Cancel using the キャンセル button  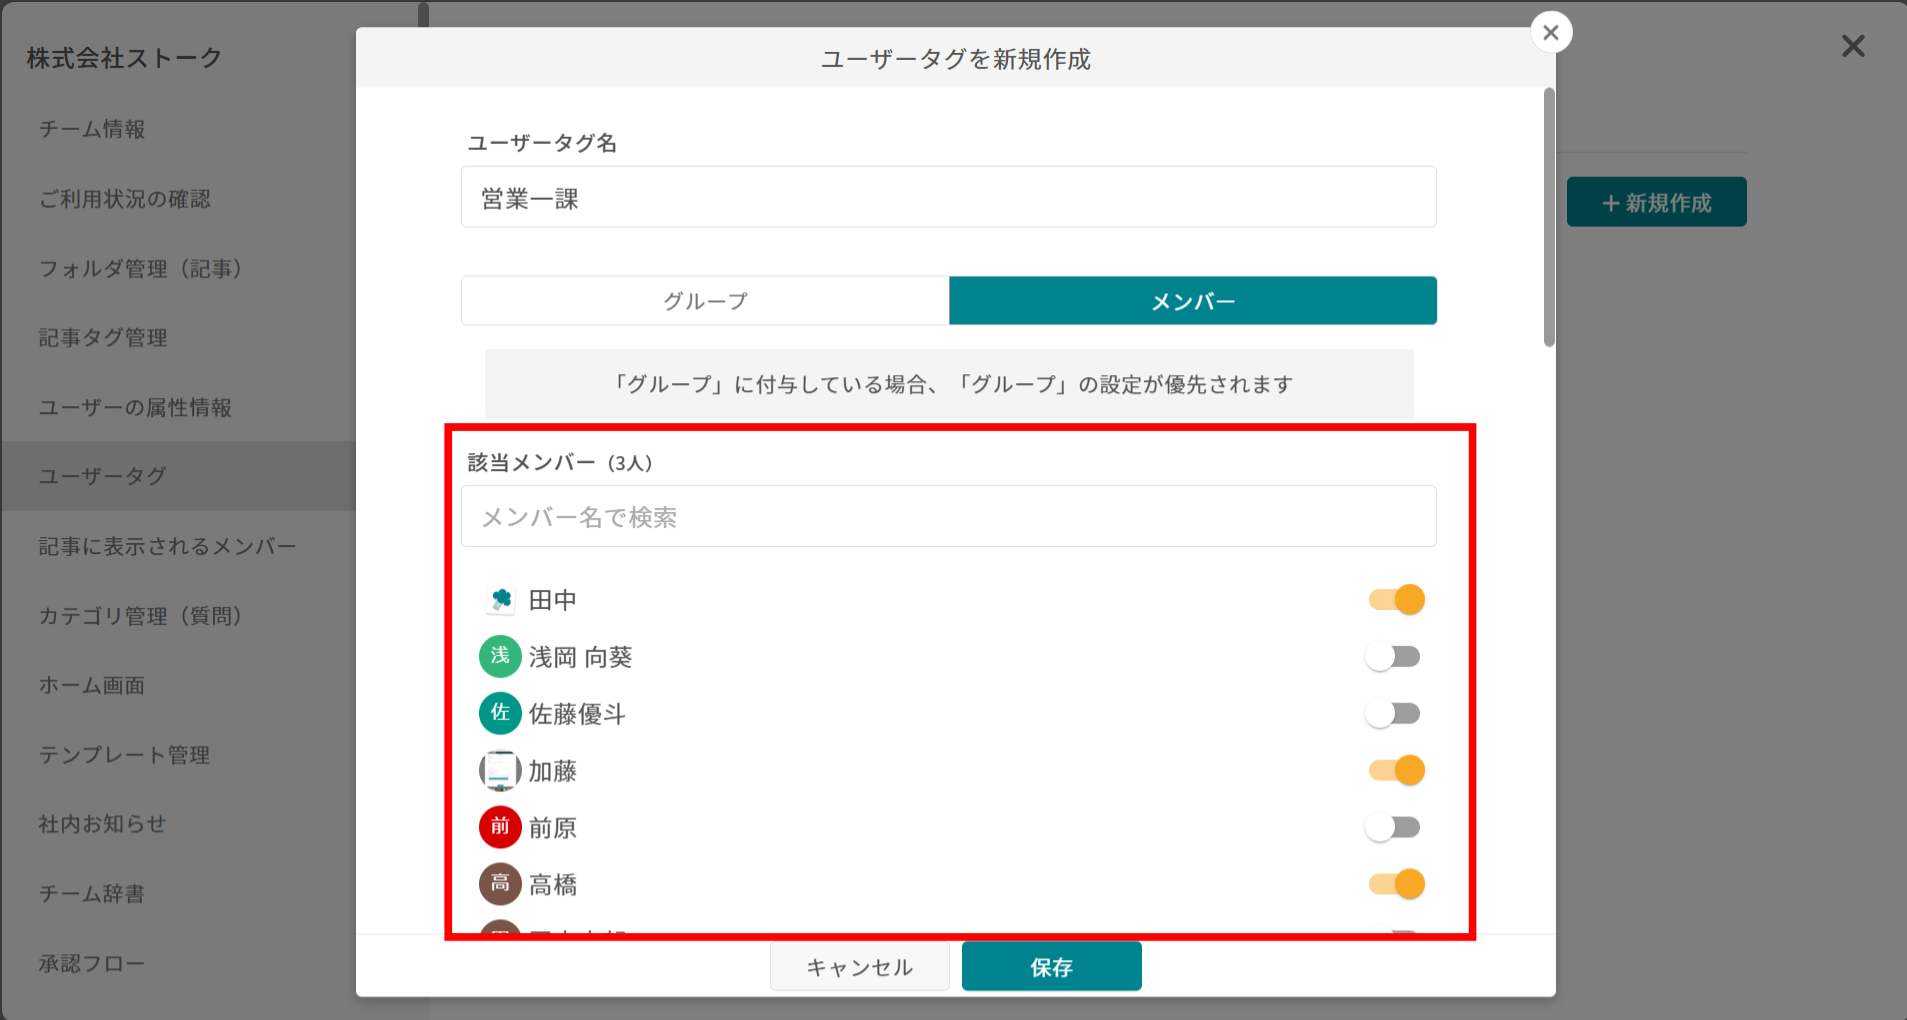(859, 966)
